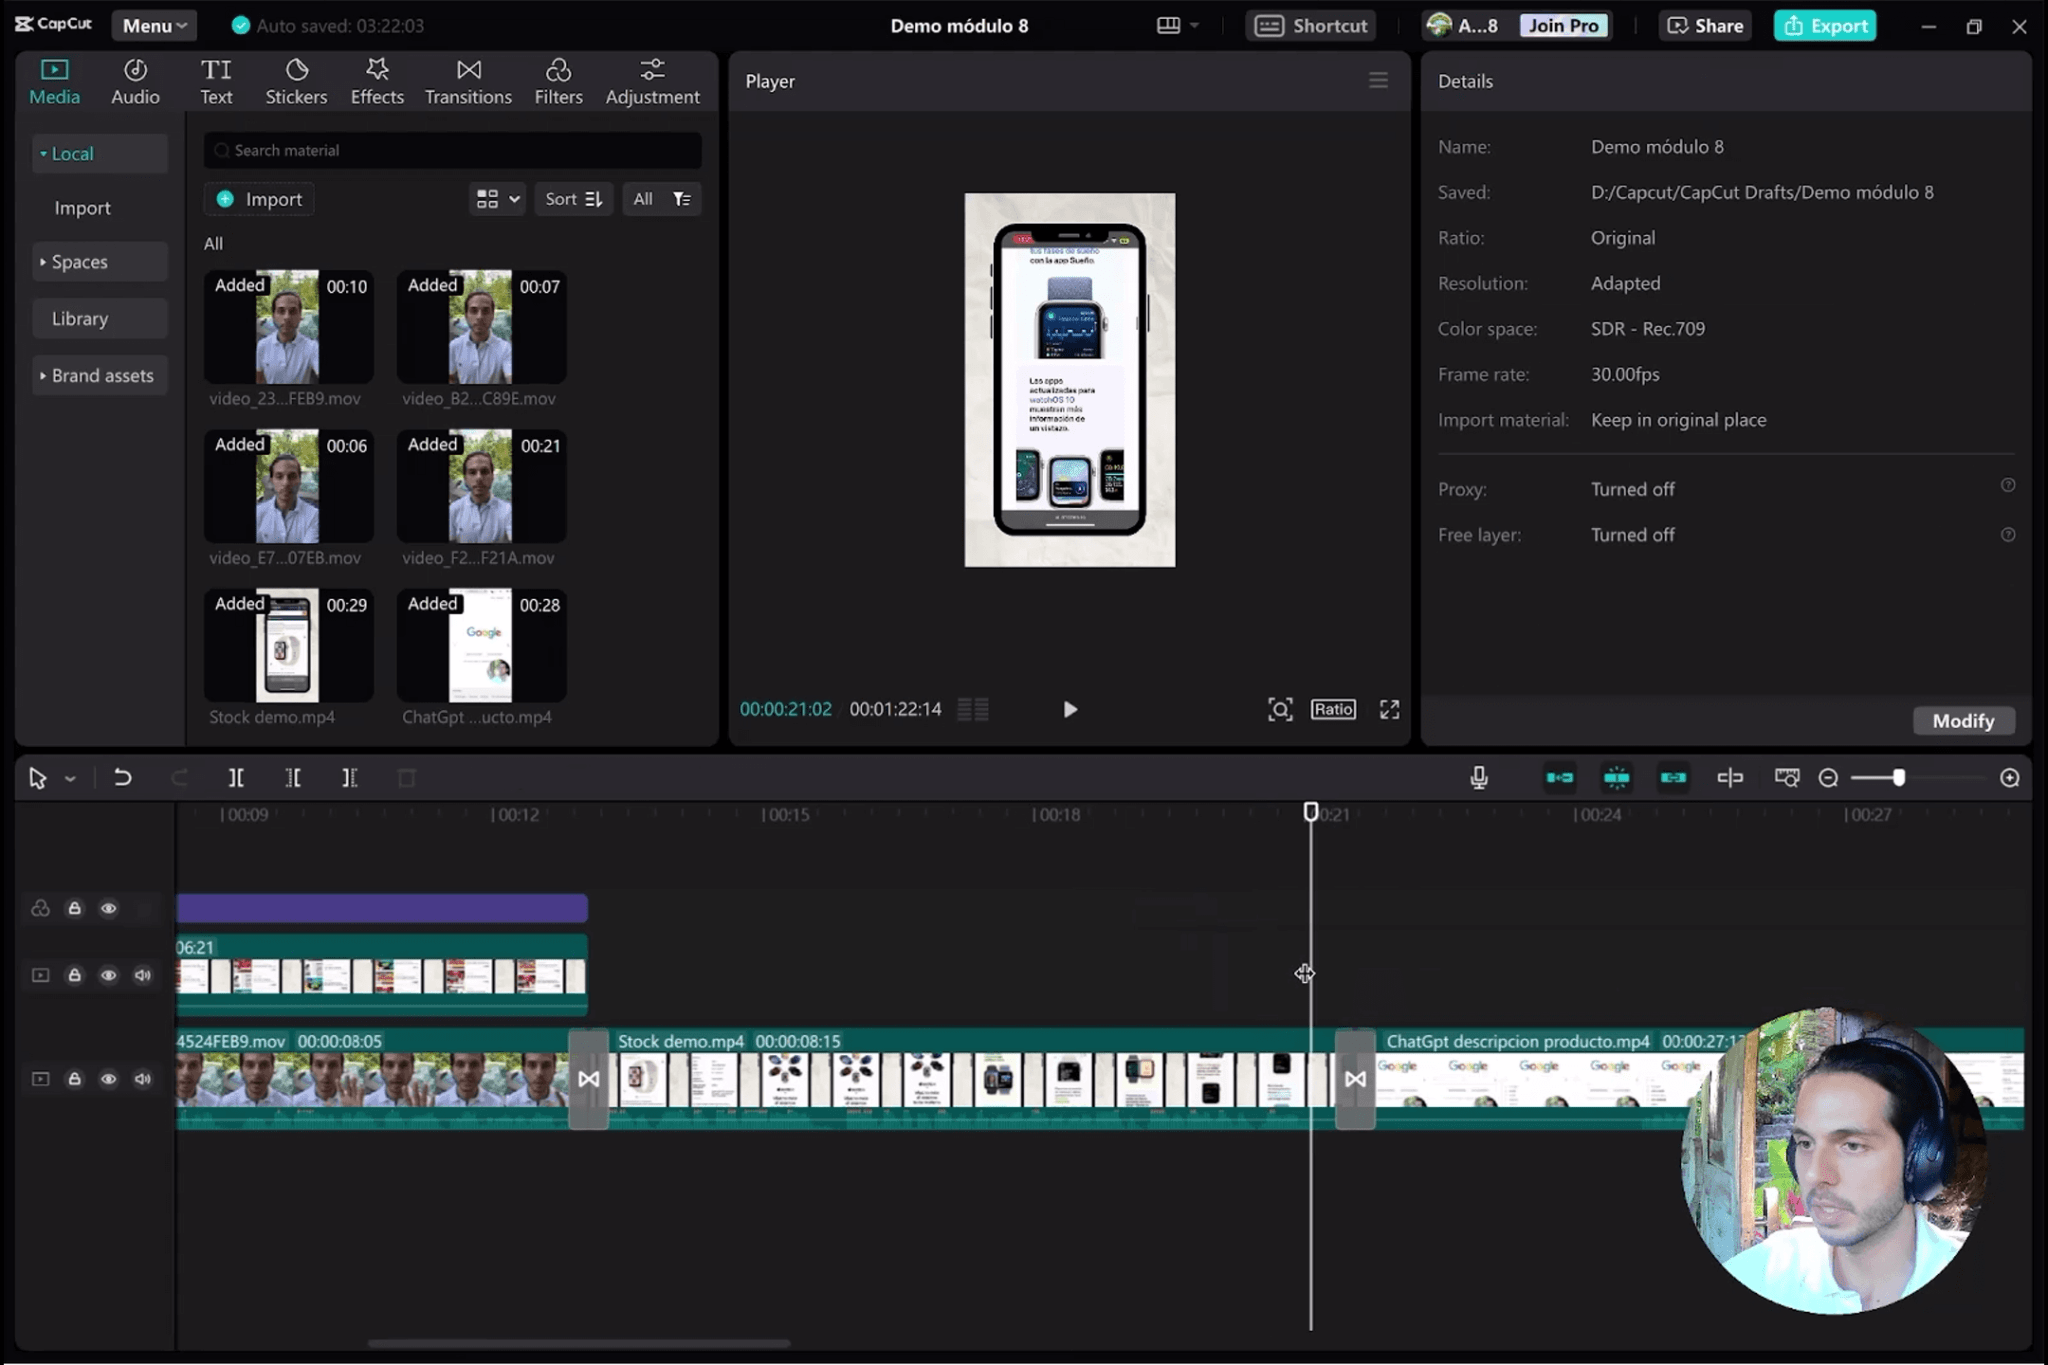Click the freeze frame icon in toolbar
This screenshot has width=2048, height=1365.
pos(1616,777)
